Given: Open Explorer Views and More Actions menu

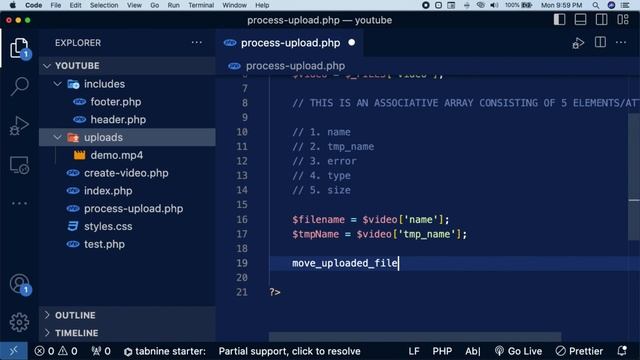Looking at the screenshot, I should point(197,42).
